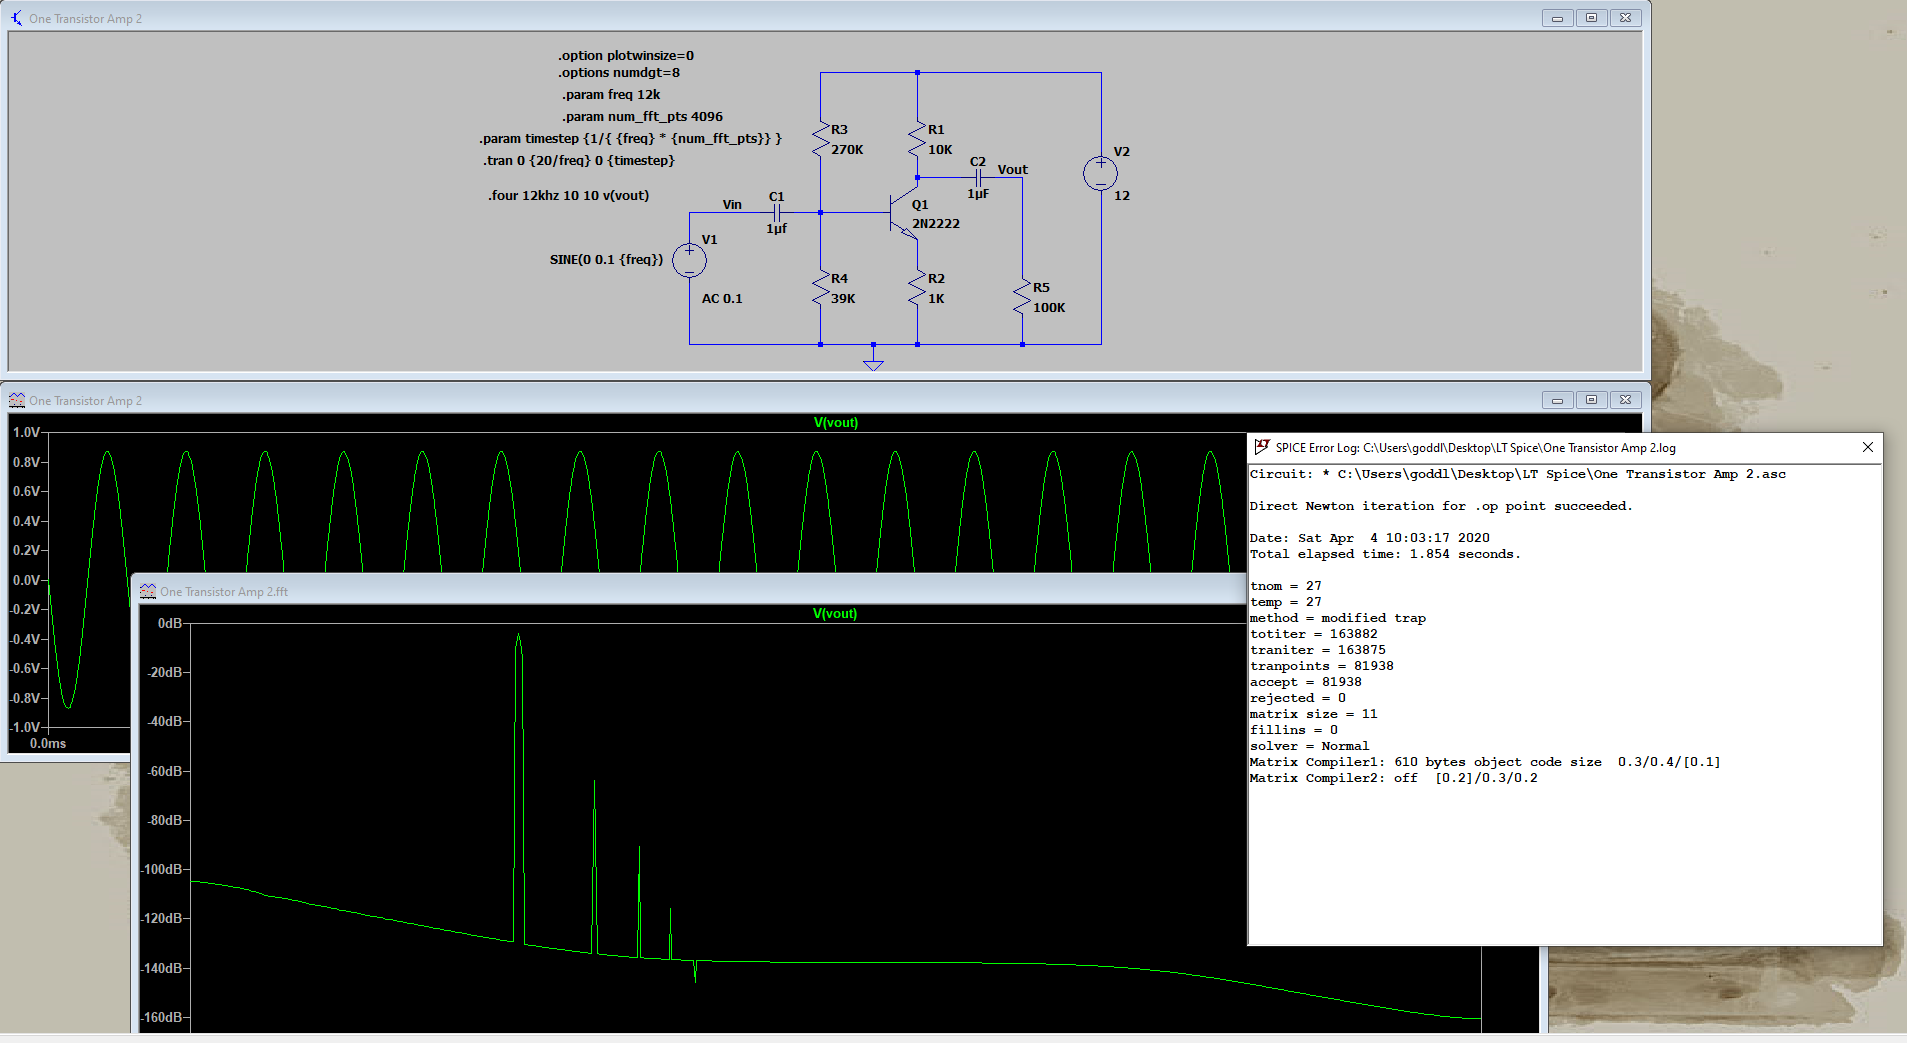Click the 'SINE(0 0.1 {freq})' source value
This screenshot has height=1043, width=1907.
pos(606,260)
